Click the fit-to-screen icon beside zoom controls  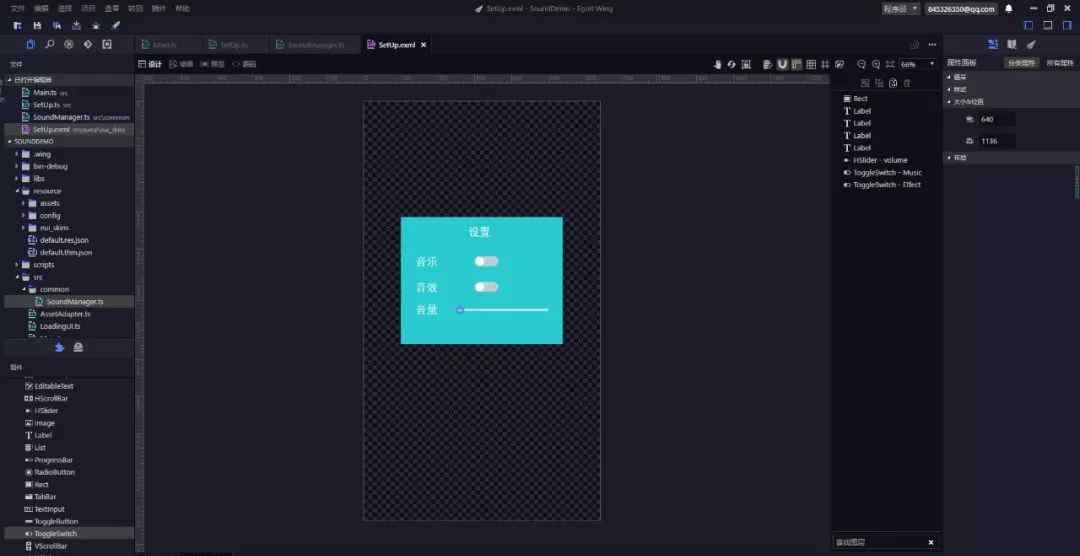(x=890, y=64)
